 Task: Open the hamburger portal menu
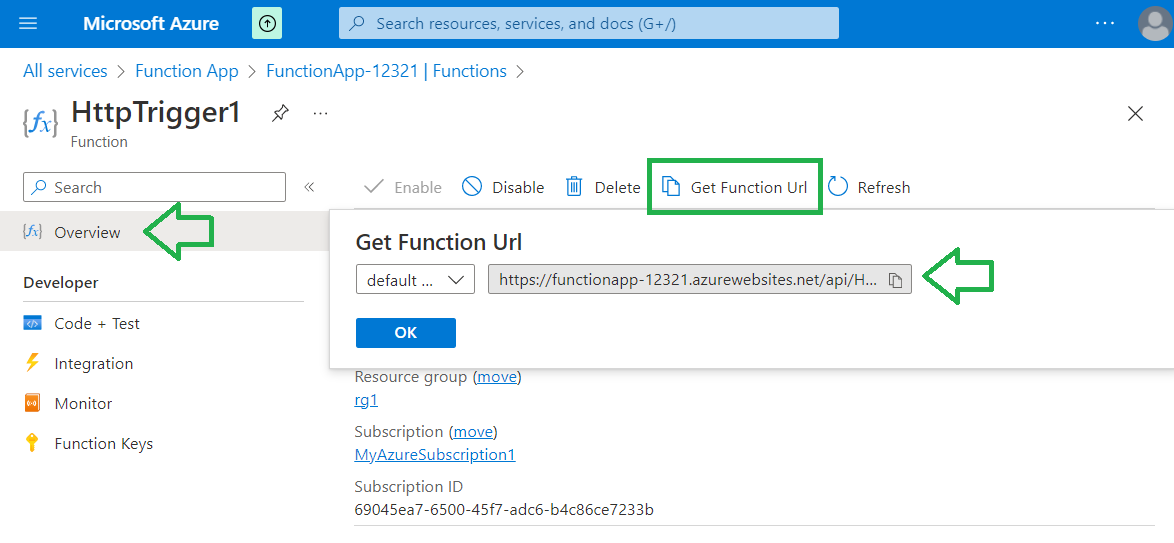point(28,23)
